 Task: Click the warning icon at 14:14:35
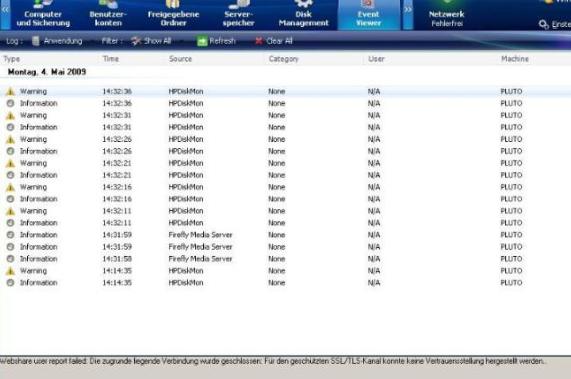[11, 271]
